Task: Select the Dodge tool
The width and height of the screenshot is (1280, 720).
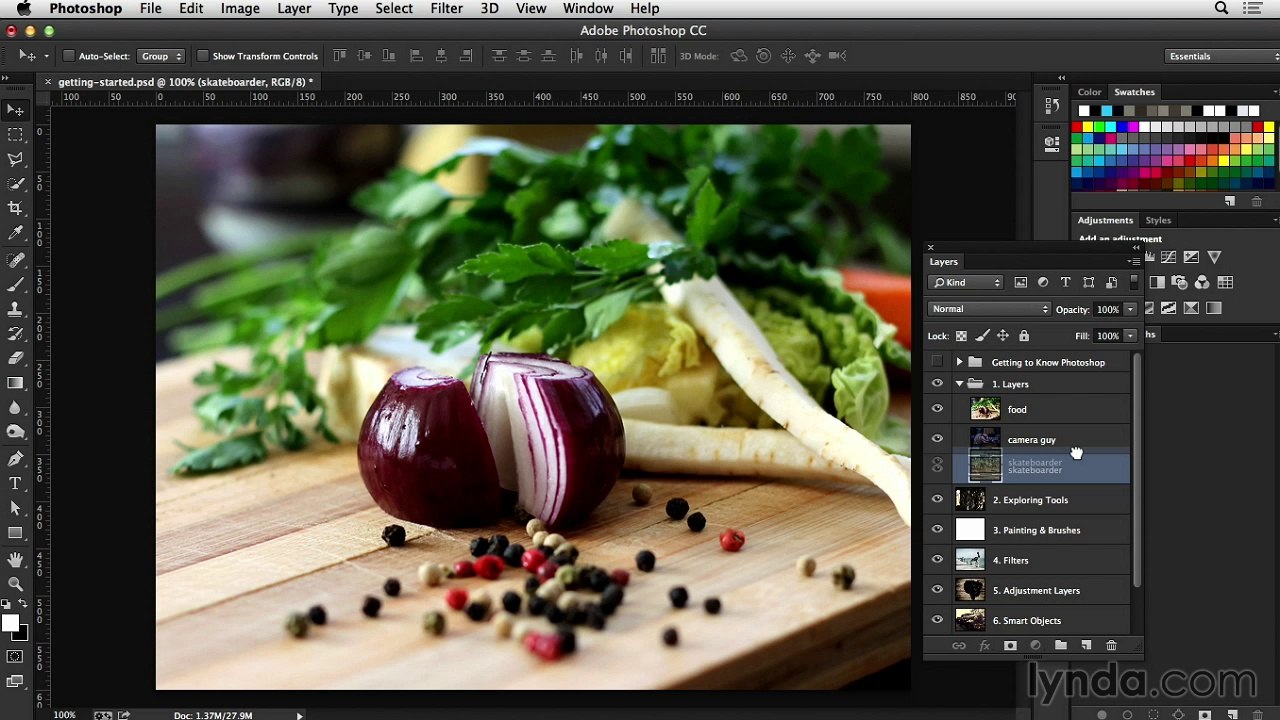Action: click(15, 432)
